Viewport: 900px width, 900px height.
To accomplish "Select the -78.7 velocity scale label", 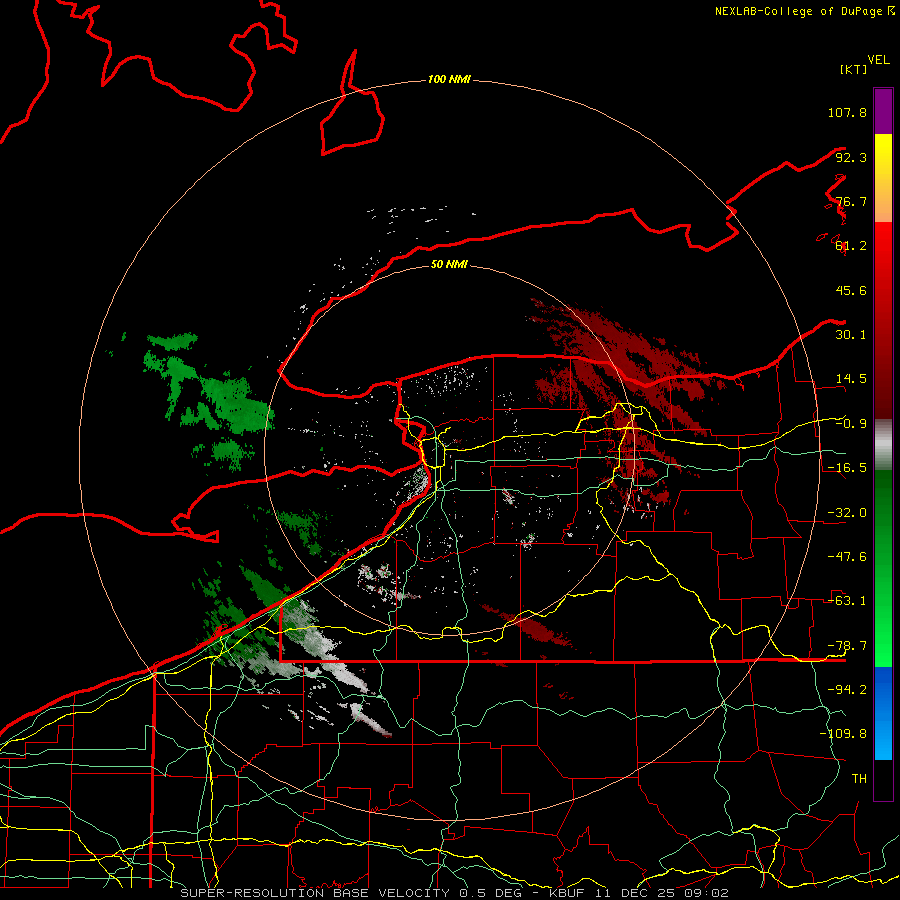I will pyautogui.click(x=847, y=646).
